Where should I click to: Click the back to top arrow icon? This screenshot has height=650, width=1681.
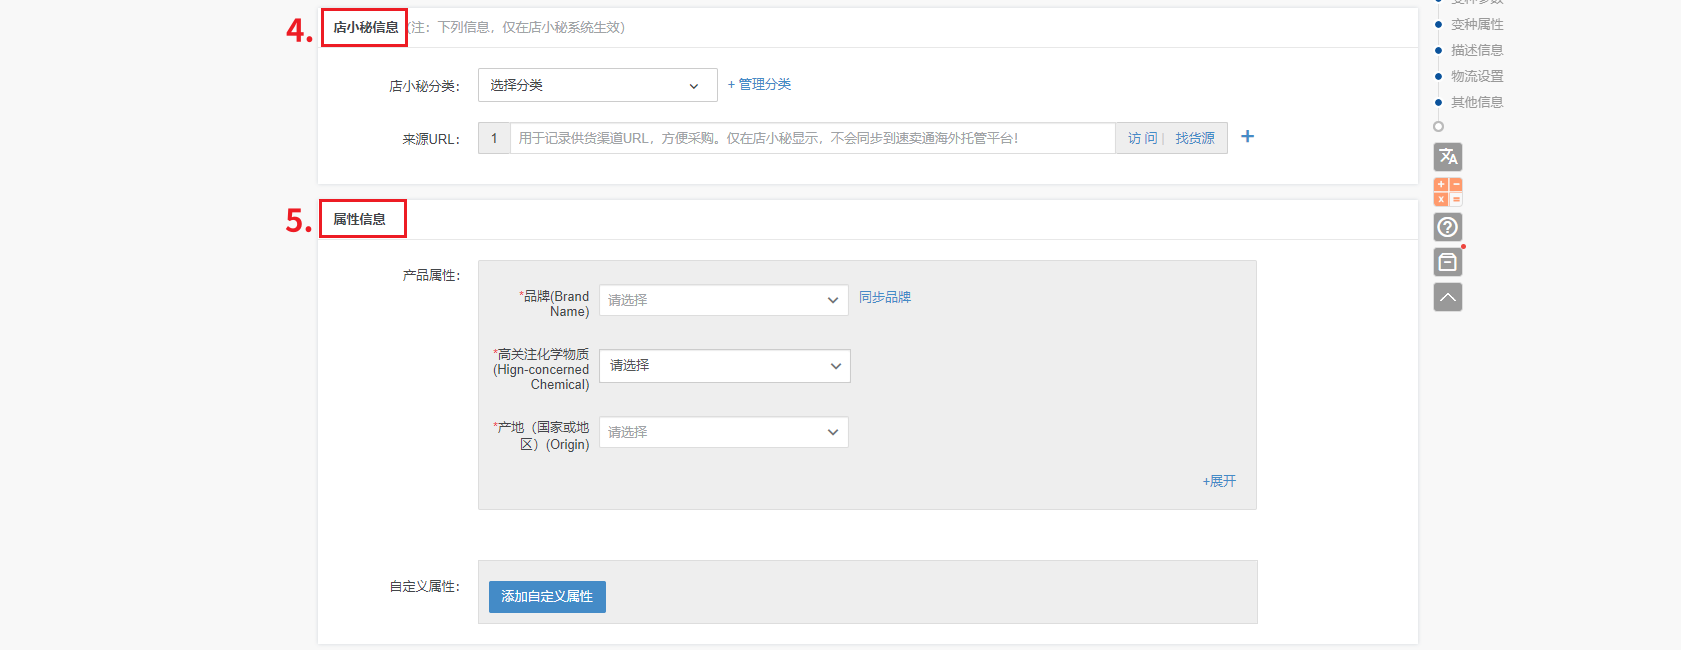click(1447, 297)
